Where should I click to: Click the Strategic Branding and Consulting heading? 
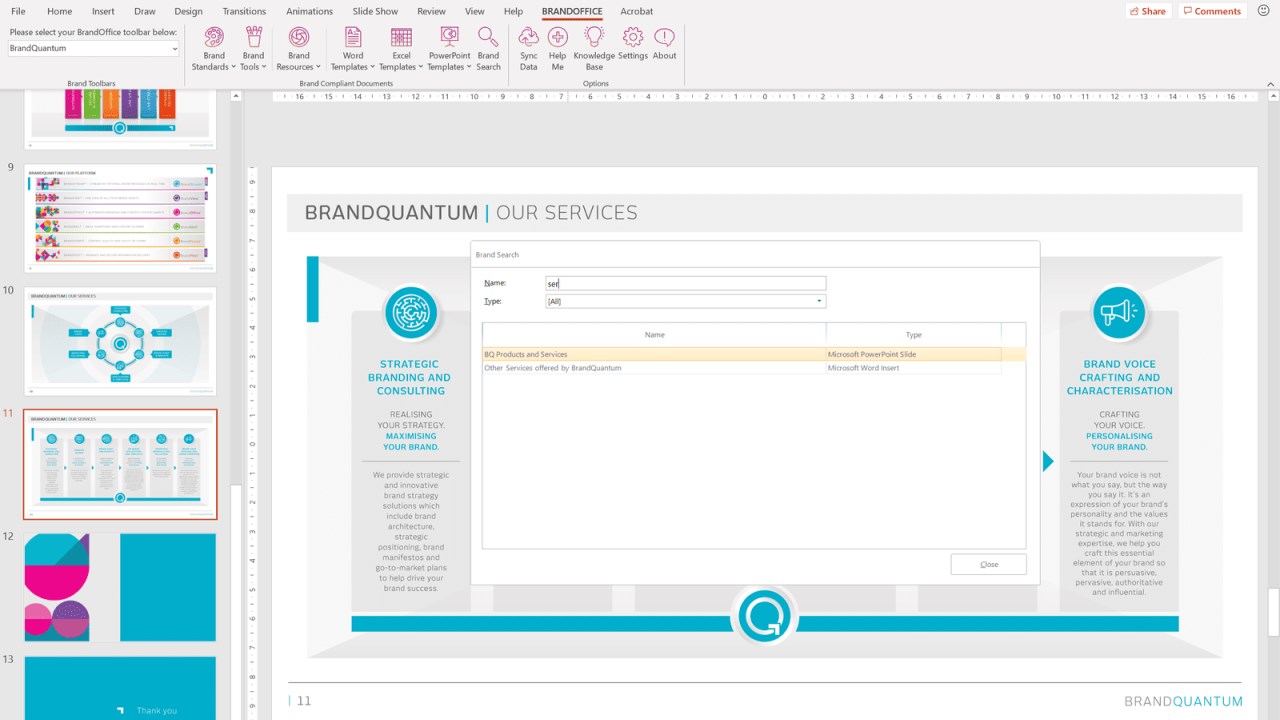[x=410, y=377]
